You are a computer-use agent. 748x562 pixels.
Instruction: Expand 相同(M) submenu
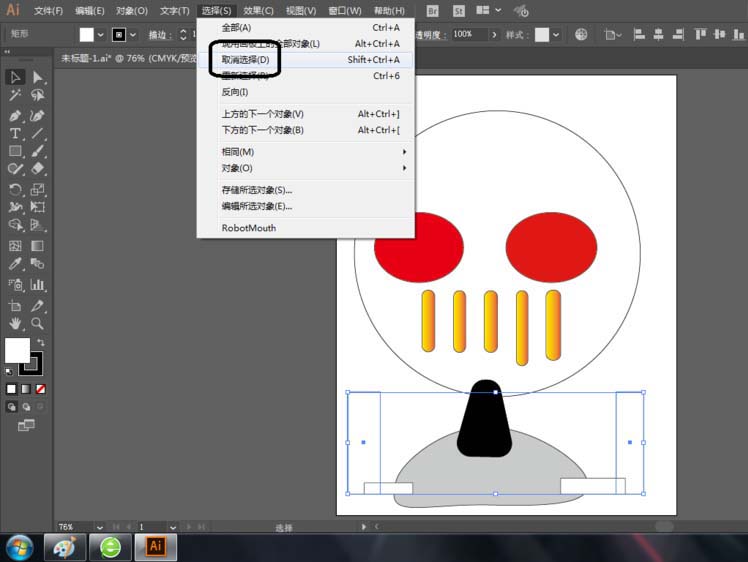coord(306,152)
